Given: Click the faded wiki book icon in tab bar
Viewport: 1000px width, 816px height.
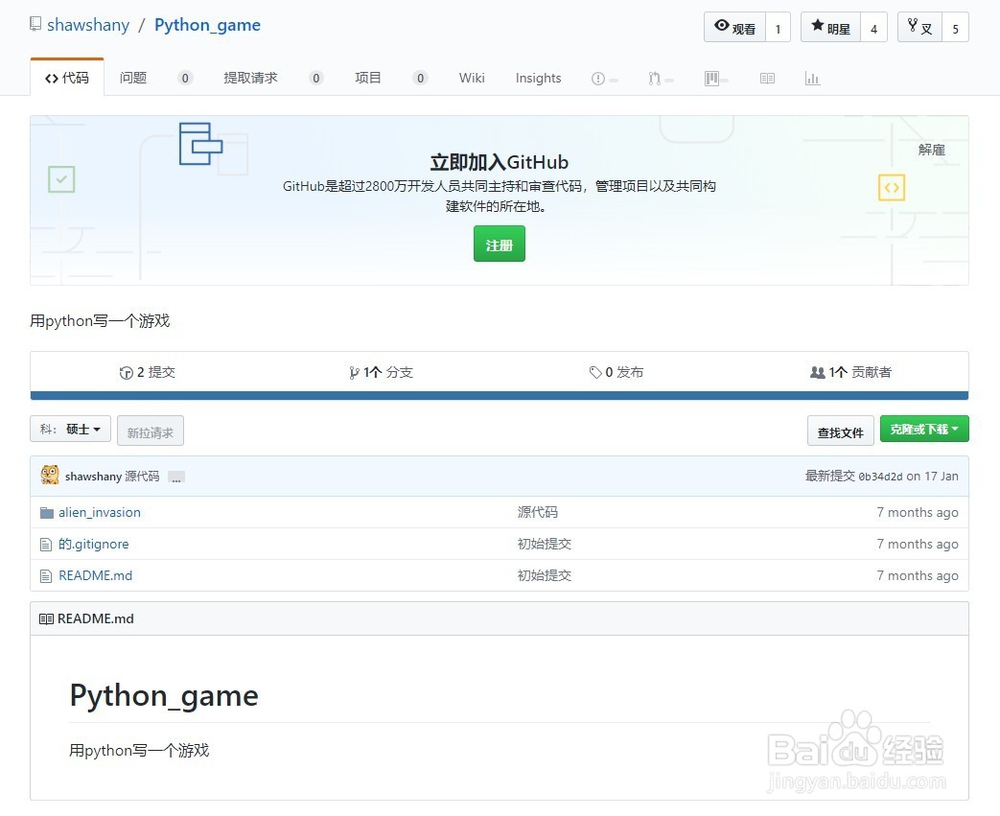Looking at the screenshot, I should click(x=767, y=78).
